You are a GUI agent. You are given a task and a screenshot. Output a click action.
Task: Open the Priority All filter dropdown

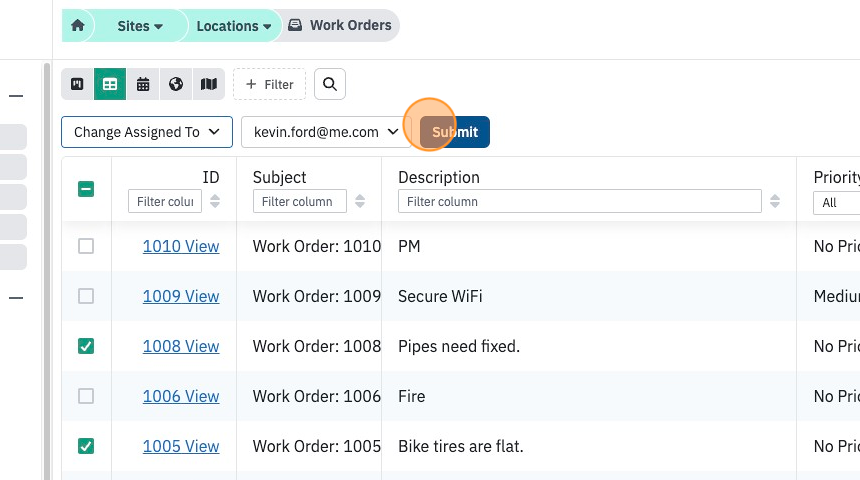pos(836,203)
